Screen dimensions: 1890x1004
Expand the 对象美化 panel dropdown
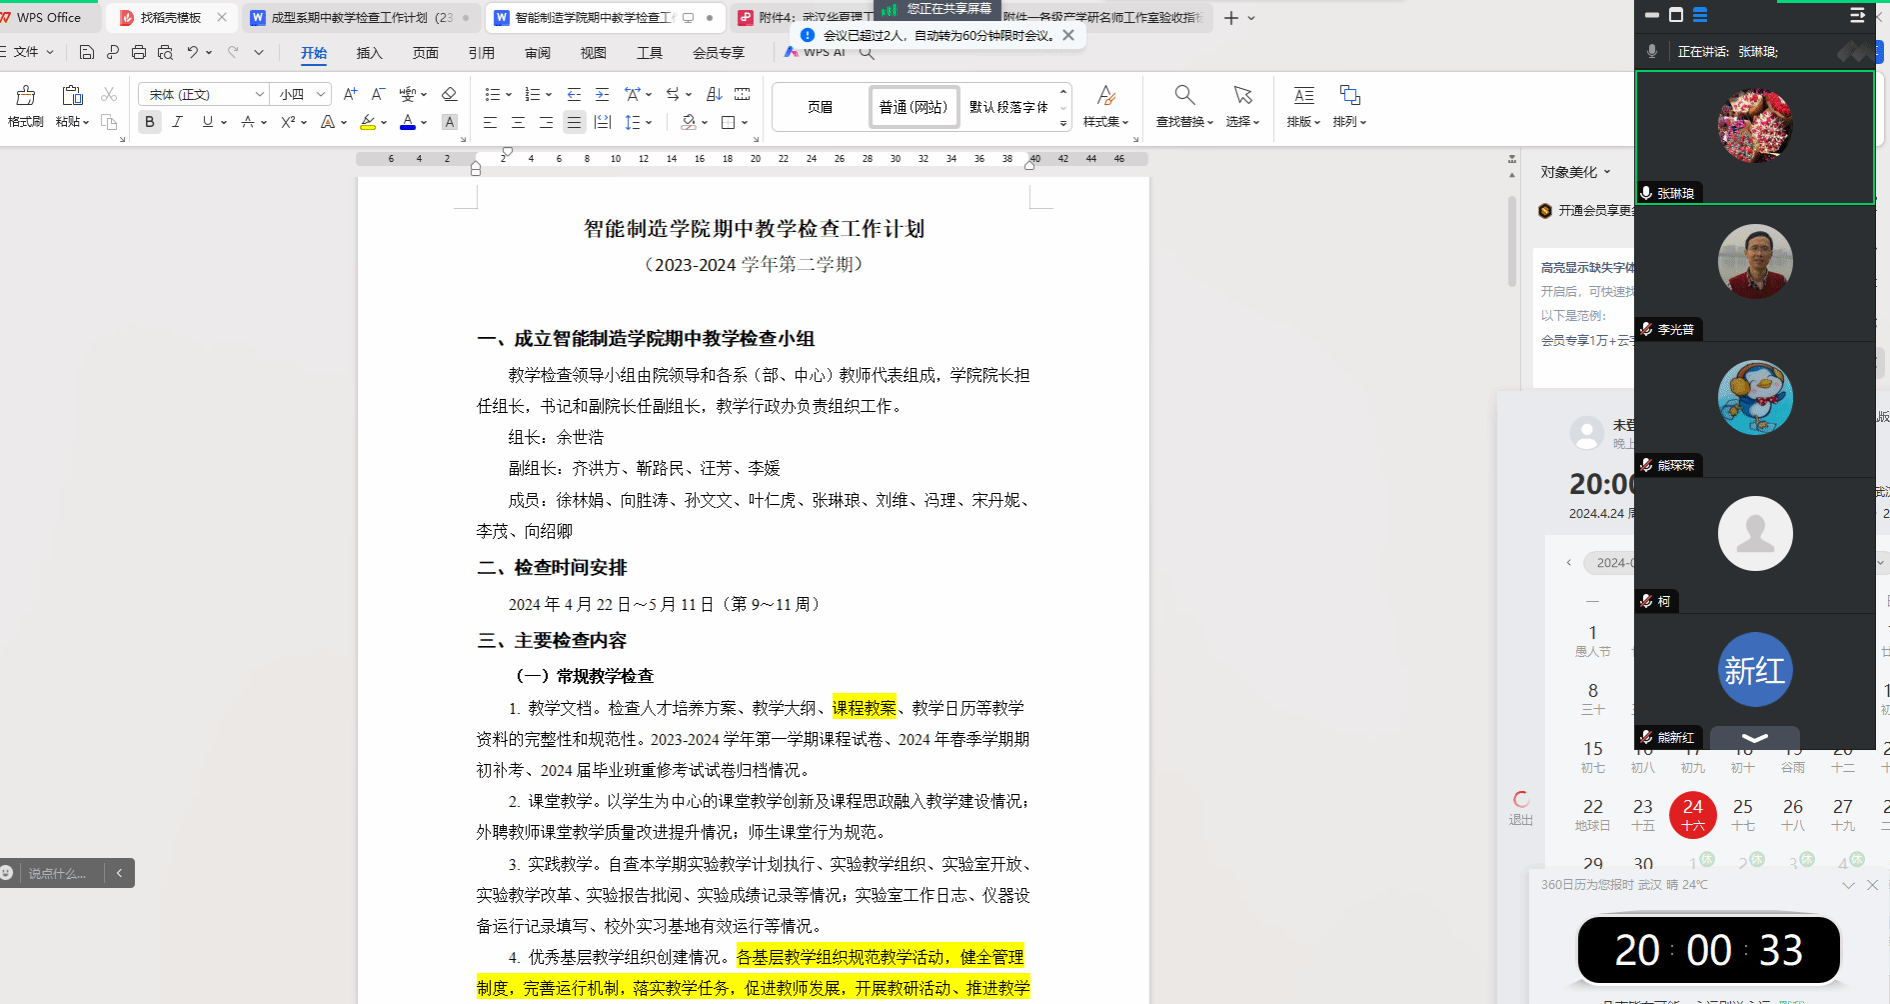click(x=1575, y=172)
